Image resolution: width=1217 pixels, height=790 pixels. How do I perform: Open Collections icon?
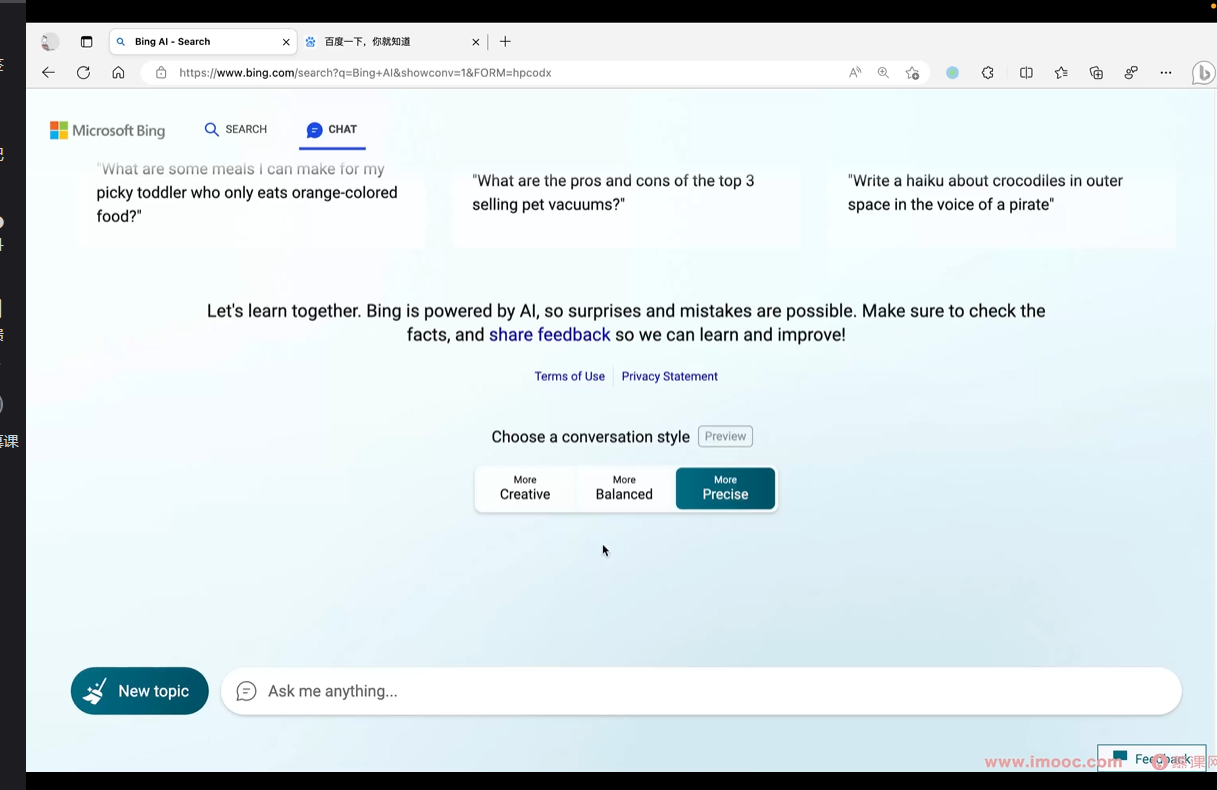[1096, 72]
